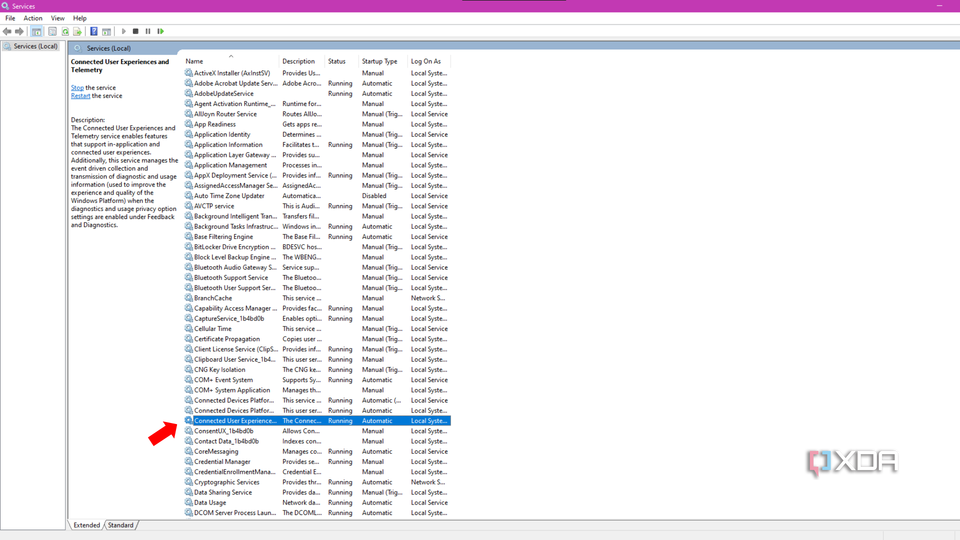Click the Refresh toolbar icon
The image size is (960, 540).
[65, 31]
